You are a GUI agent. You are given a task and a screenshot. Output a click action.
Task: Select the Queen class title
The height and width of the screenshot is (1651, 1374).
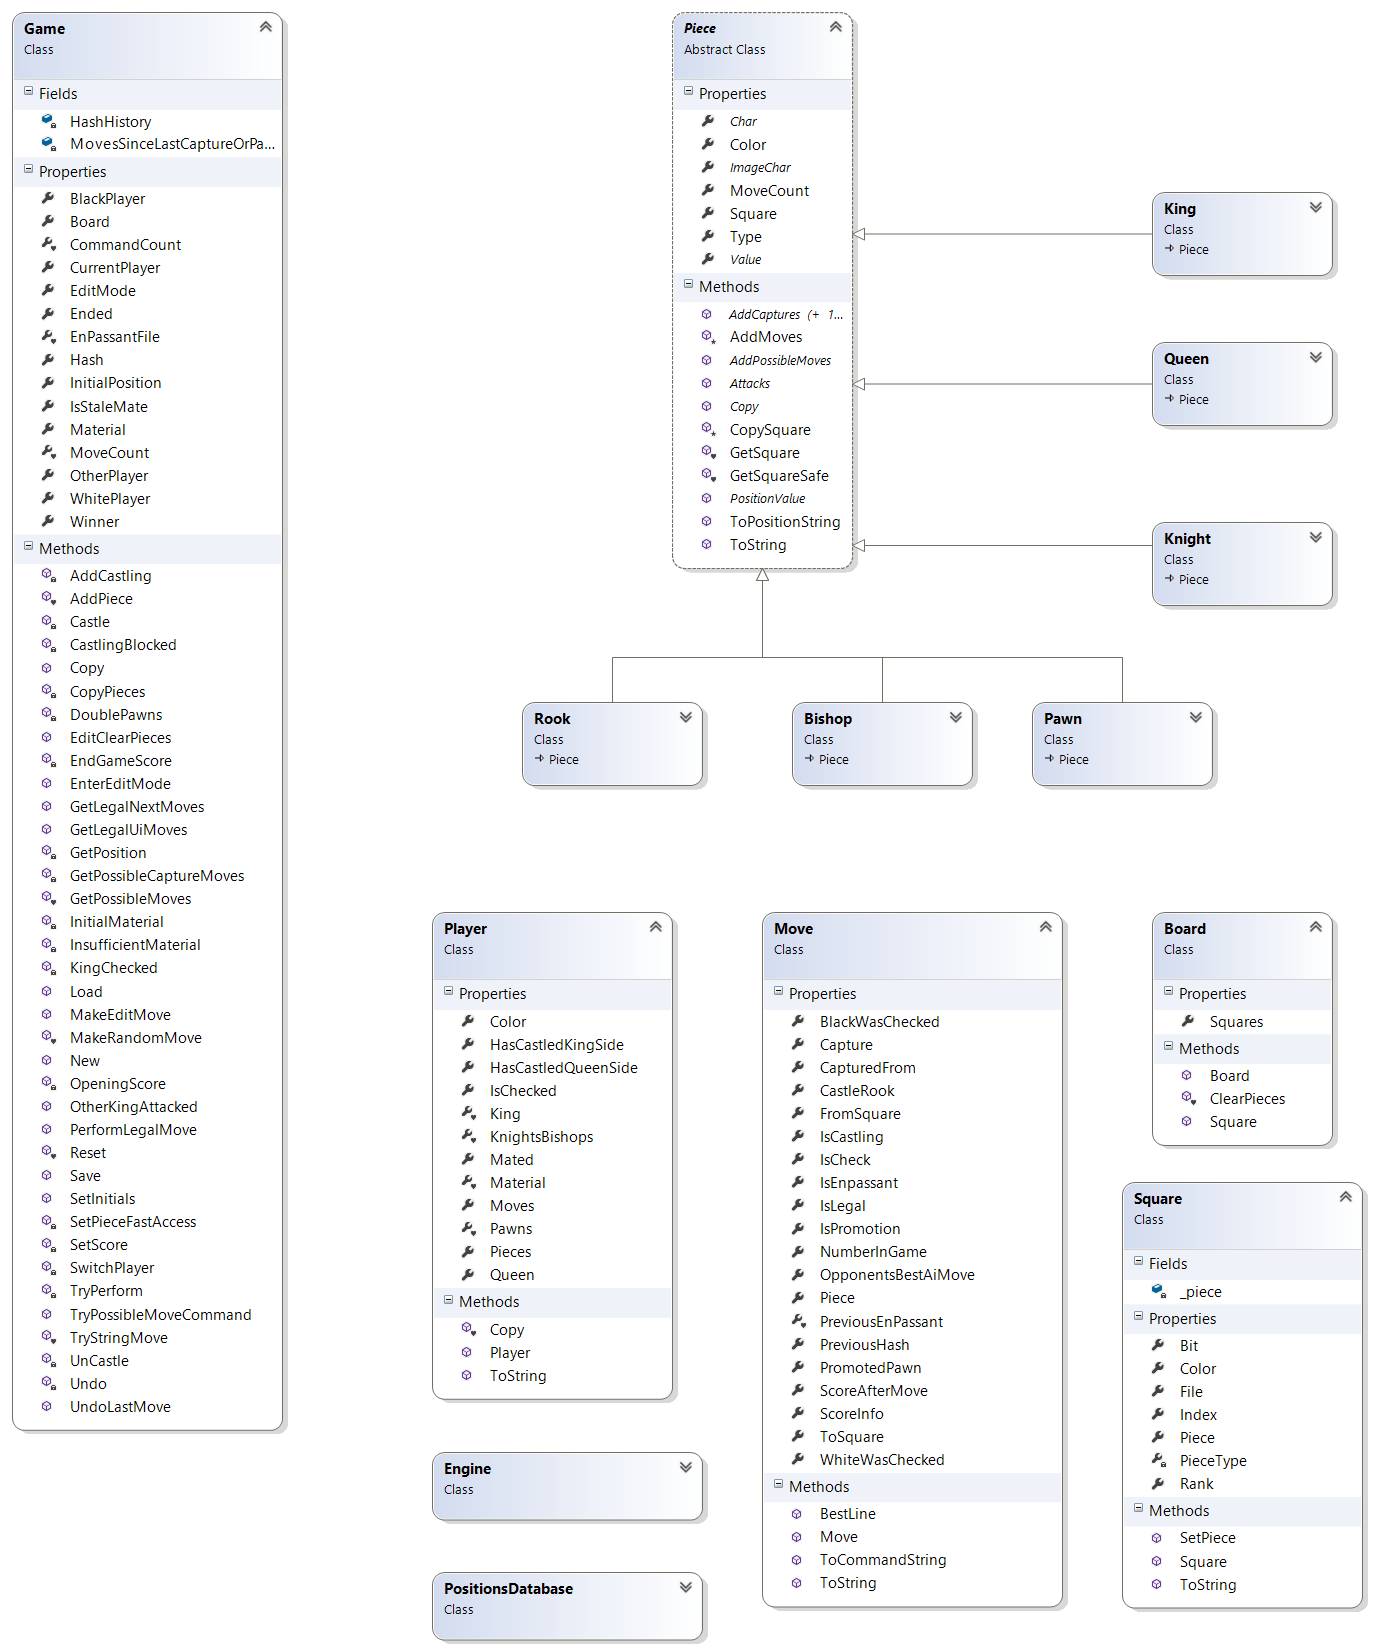click(1186, 359)
